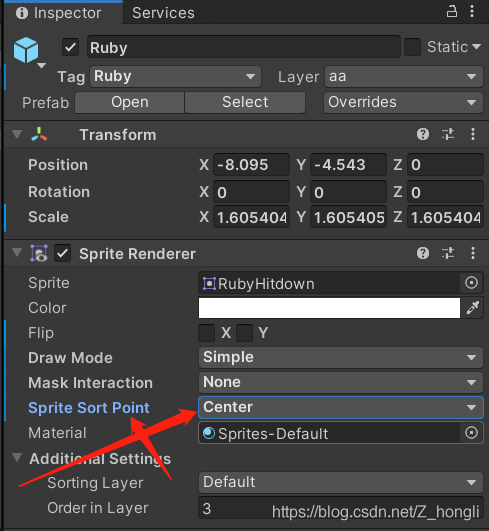
Task: Open the Layer dropdown showing aa
Action: pos(404,77)
